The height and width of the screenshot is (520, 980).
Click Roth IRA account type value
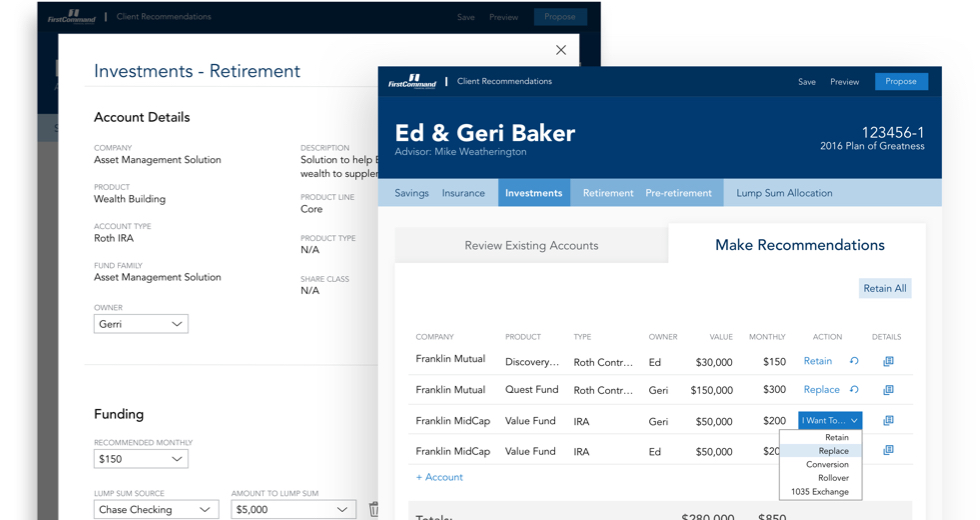click(x=114, y=238)
